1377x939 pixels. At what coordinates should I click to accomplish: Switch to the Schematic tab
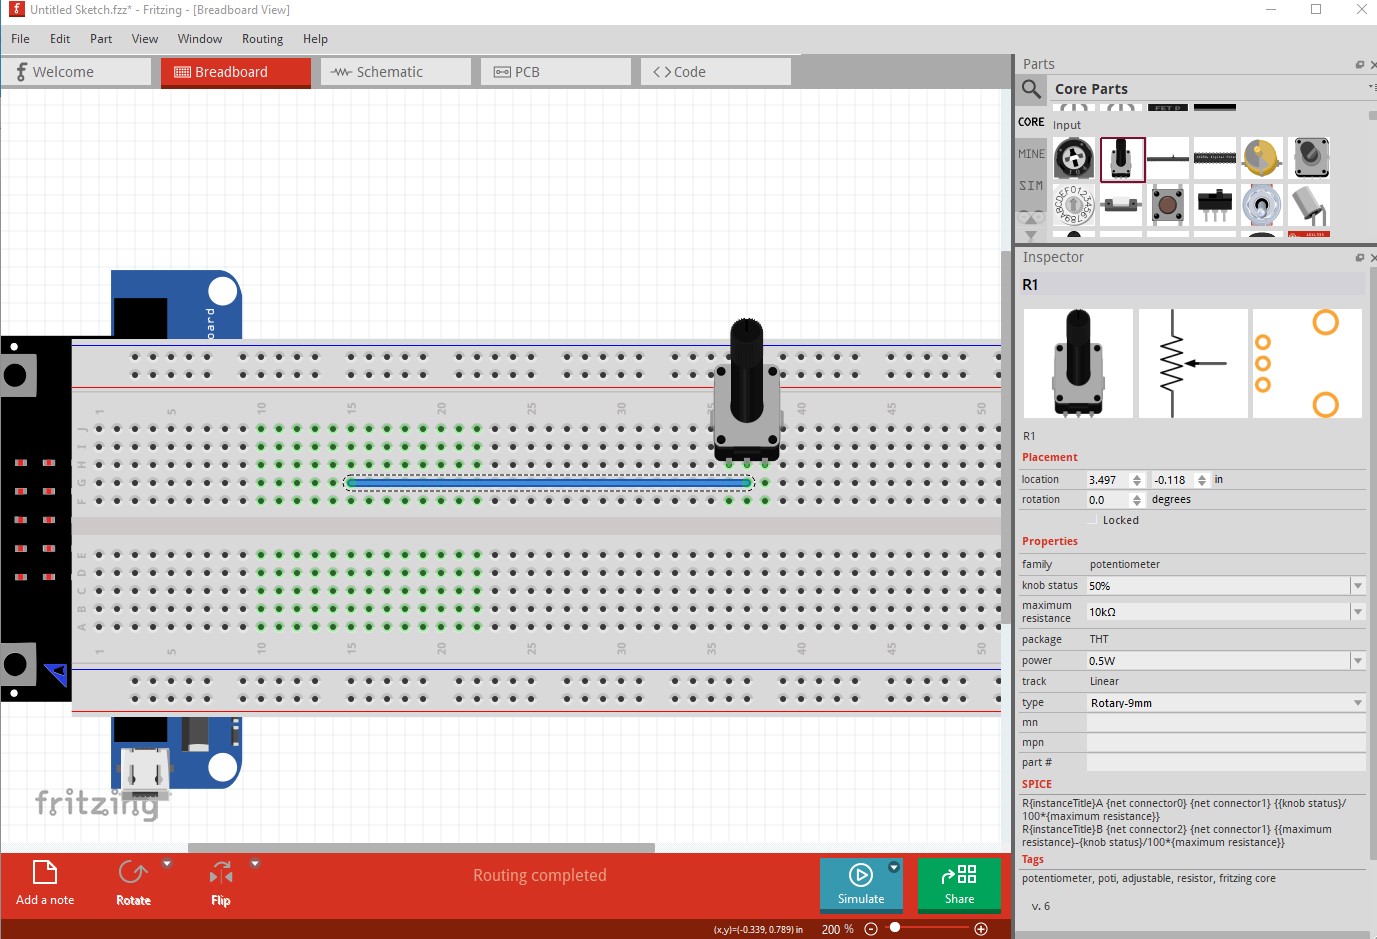(396, 72)
